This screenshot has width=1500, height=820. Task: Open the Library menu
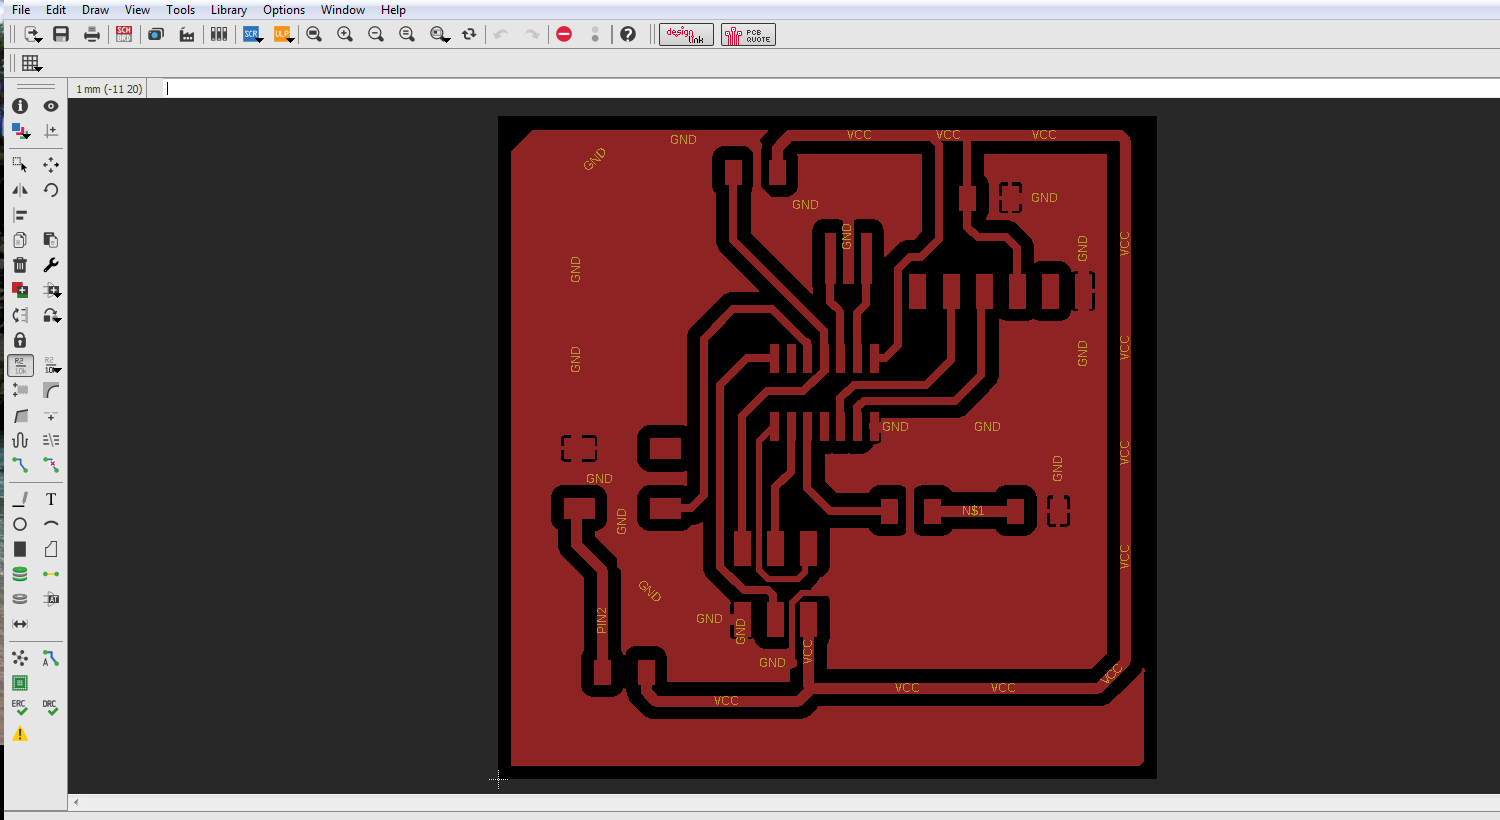(x=228, y=10)
